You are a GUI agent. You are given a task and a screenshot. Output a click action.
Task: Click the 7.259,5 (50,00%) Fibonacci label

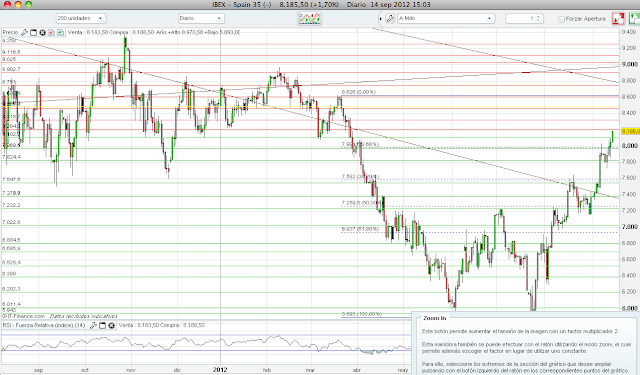tap(362, 203)
